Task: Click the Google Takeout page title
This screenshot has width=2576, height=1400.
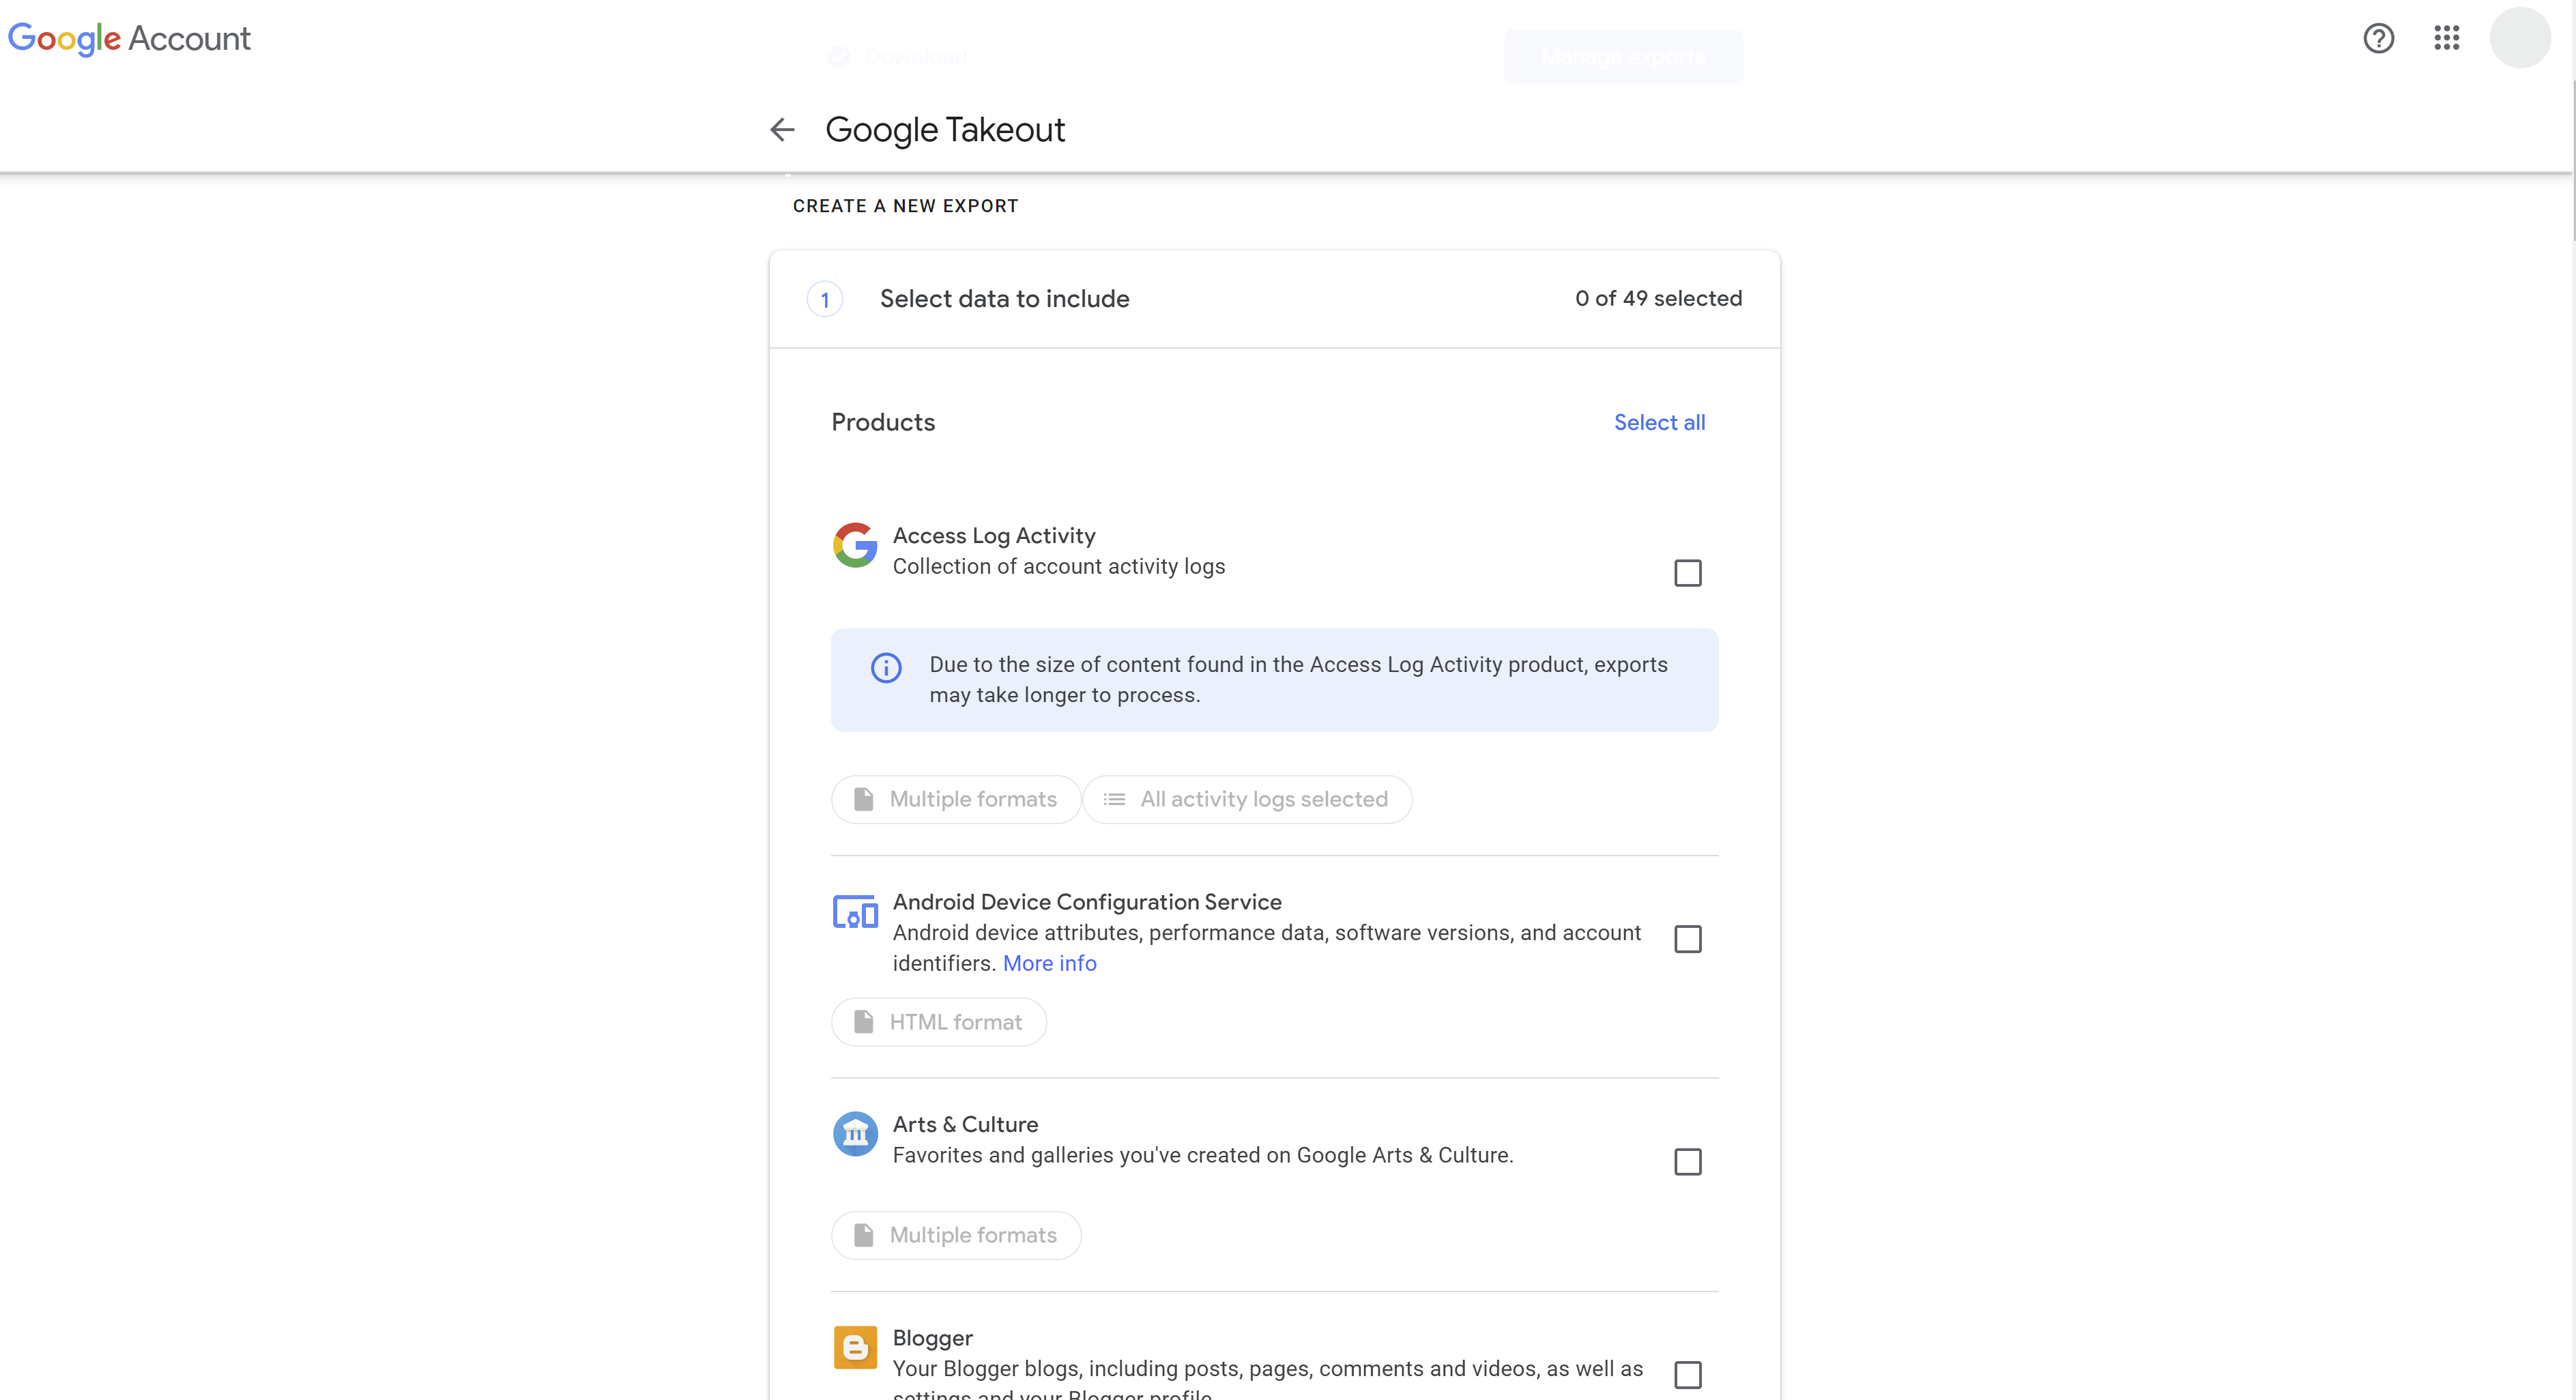Action: pyautogui.click(x=945, y=130)
